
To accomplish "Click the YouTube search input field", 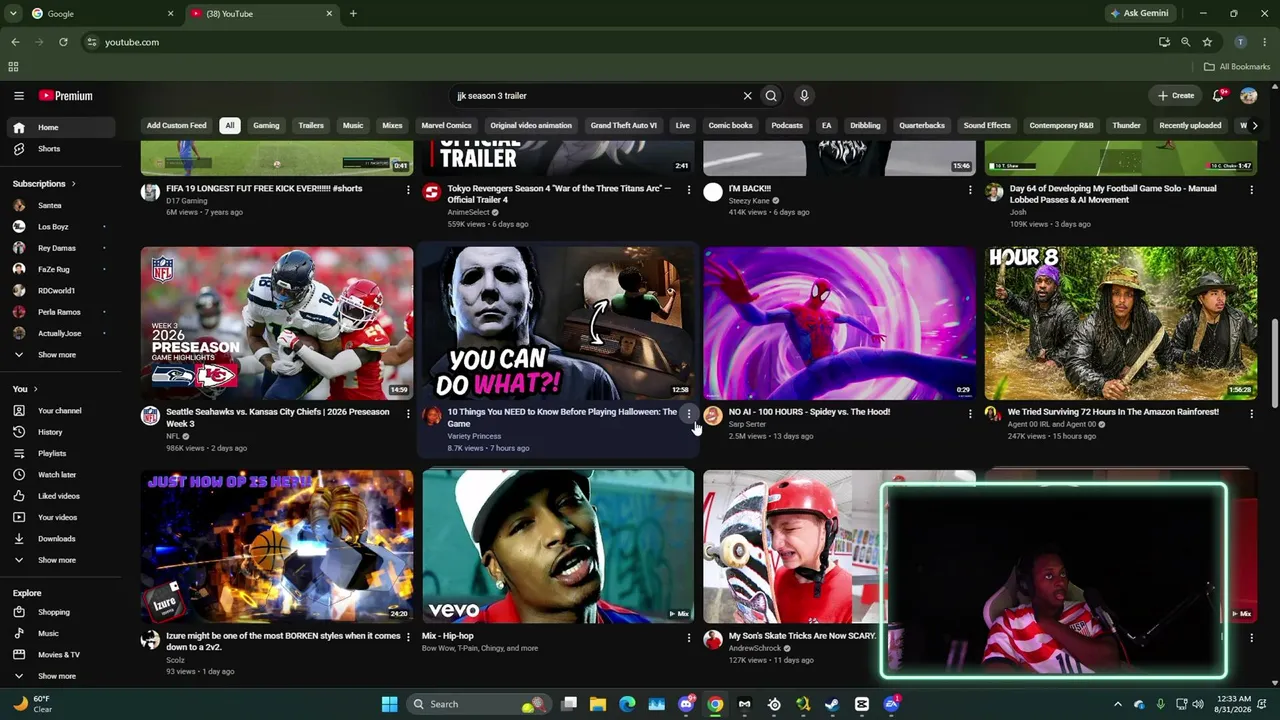I will point(597,96).
